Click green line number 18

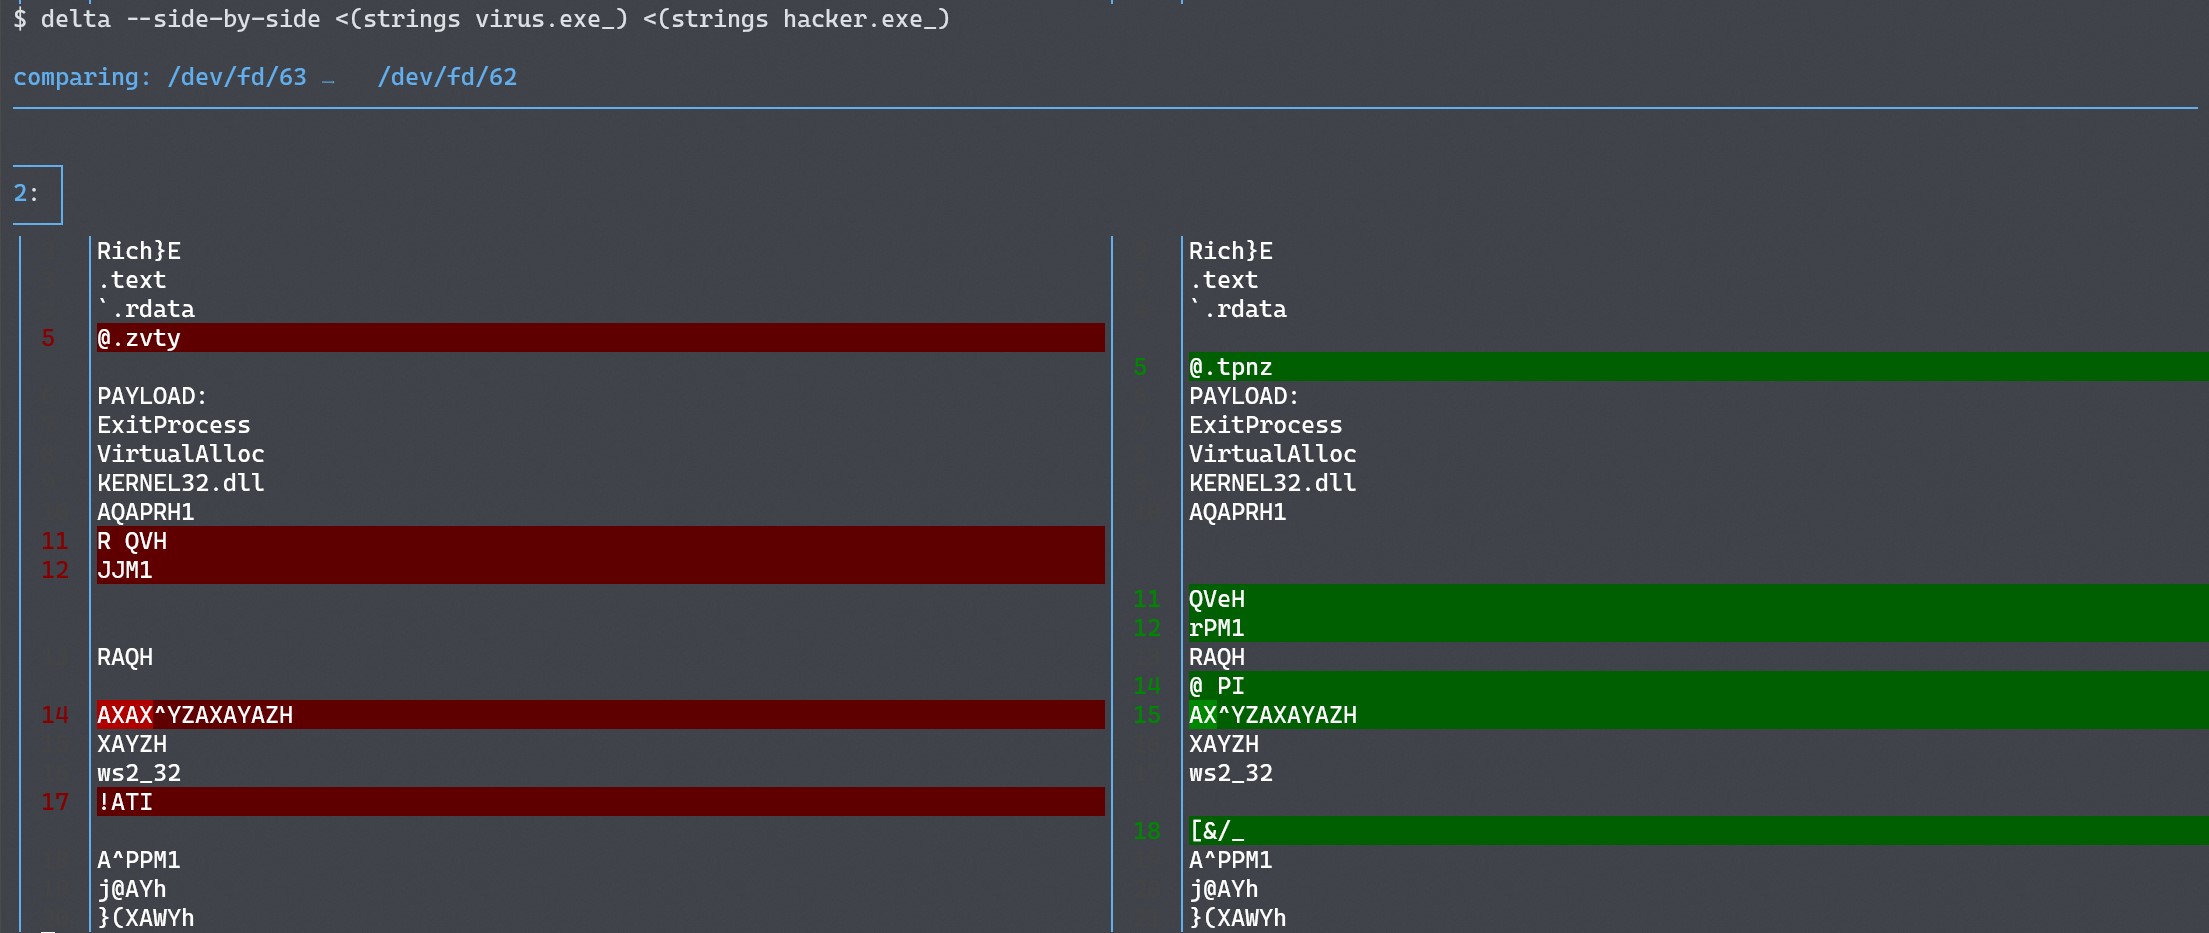[x=1147, y=831]
